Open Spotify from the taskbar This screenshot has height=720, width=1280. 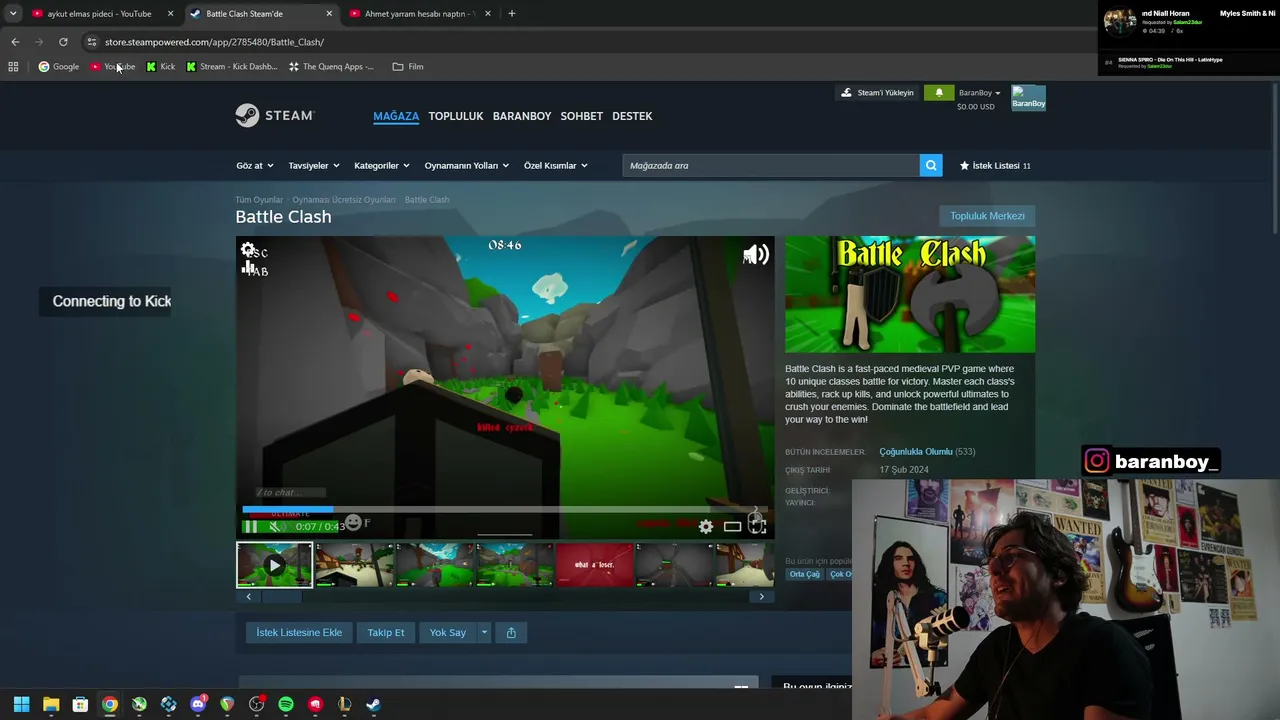pos(286,704)
